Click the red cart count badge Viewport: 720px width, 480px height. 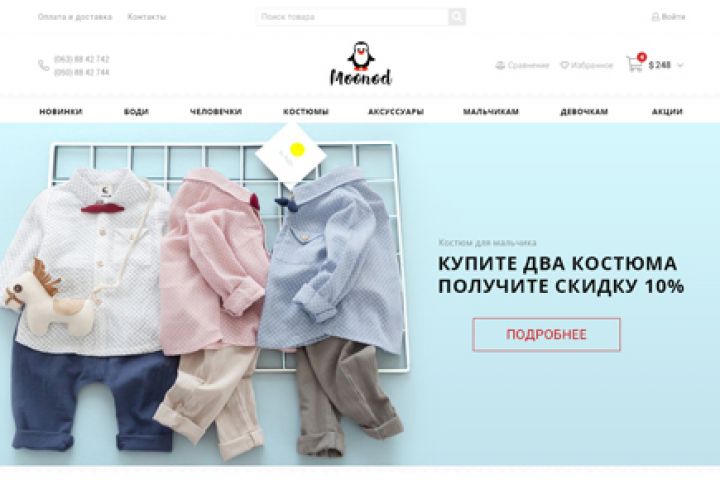pyautogui.click(x=641, y=57)
